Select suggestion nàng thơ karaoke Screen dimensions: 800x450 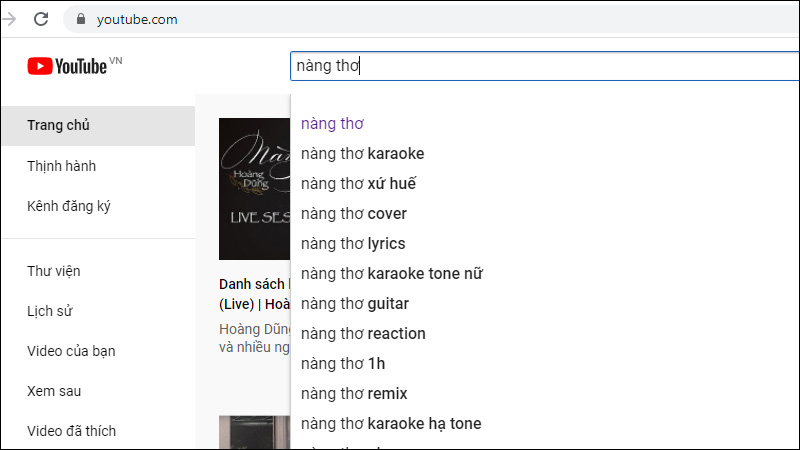pos(544,154)
